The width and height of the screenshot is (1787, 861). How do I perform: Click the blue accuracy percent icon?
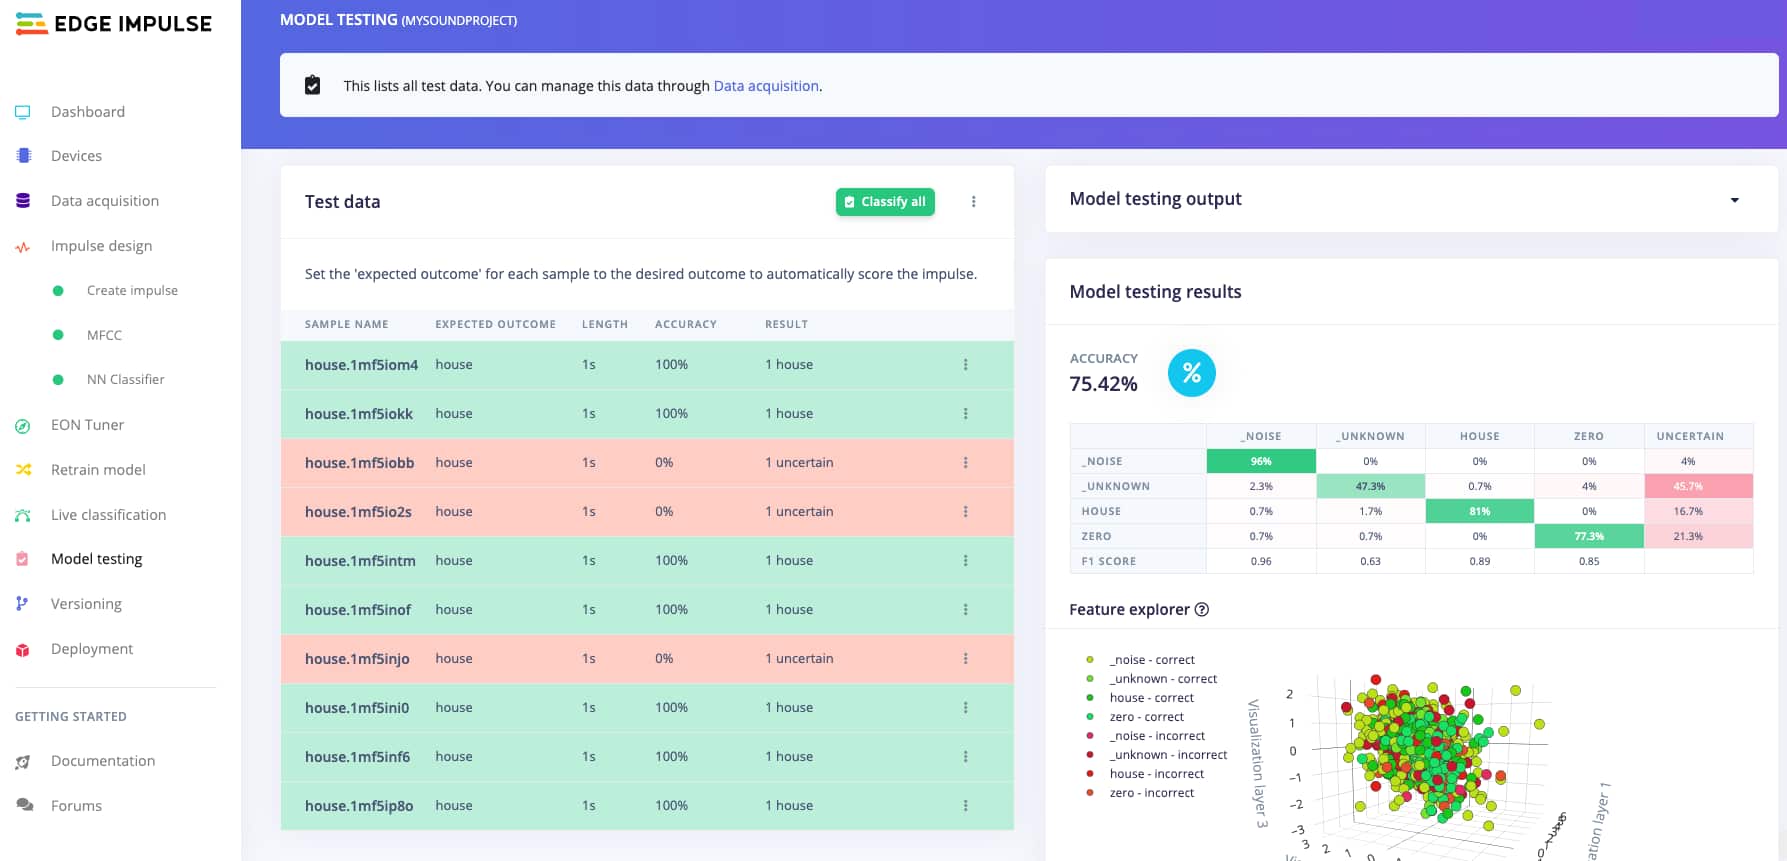tap(1191, 373)
